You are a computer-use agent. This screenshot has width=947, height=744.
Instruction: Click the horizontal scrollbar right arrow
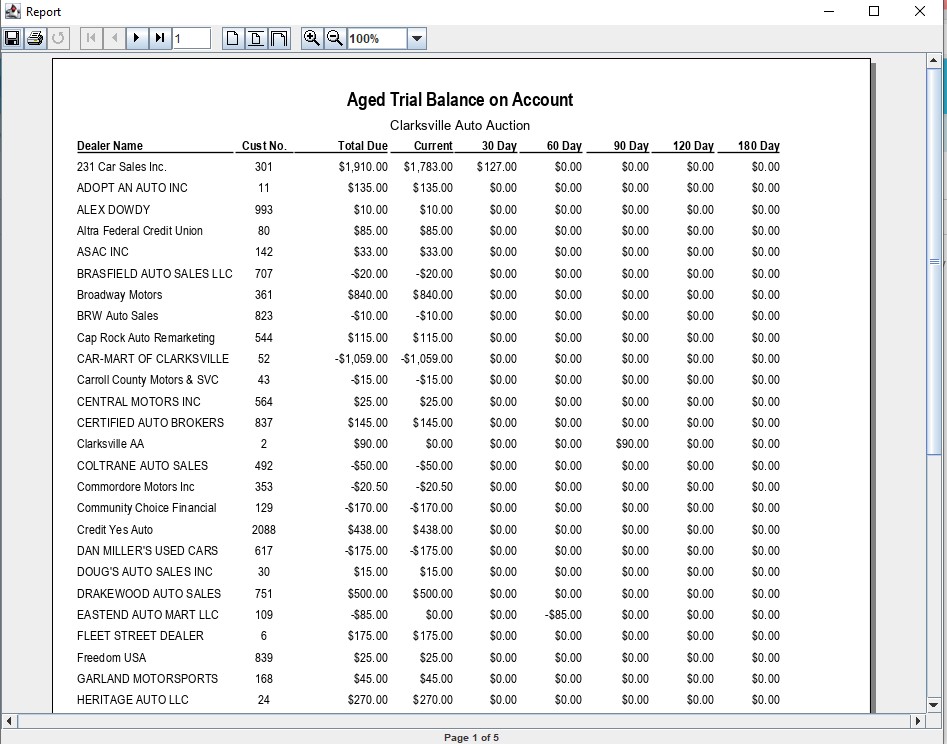(918, 720)
